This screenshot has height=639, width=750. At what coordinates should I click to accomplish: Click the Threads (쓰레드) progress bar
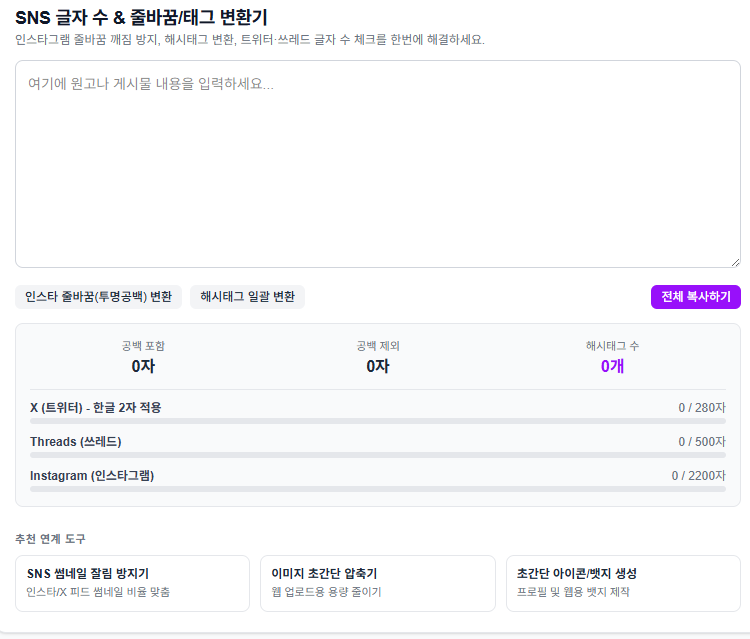pos(378,455)
